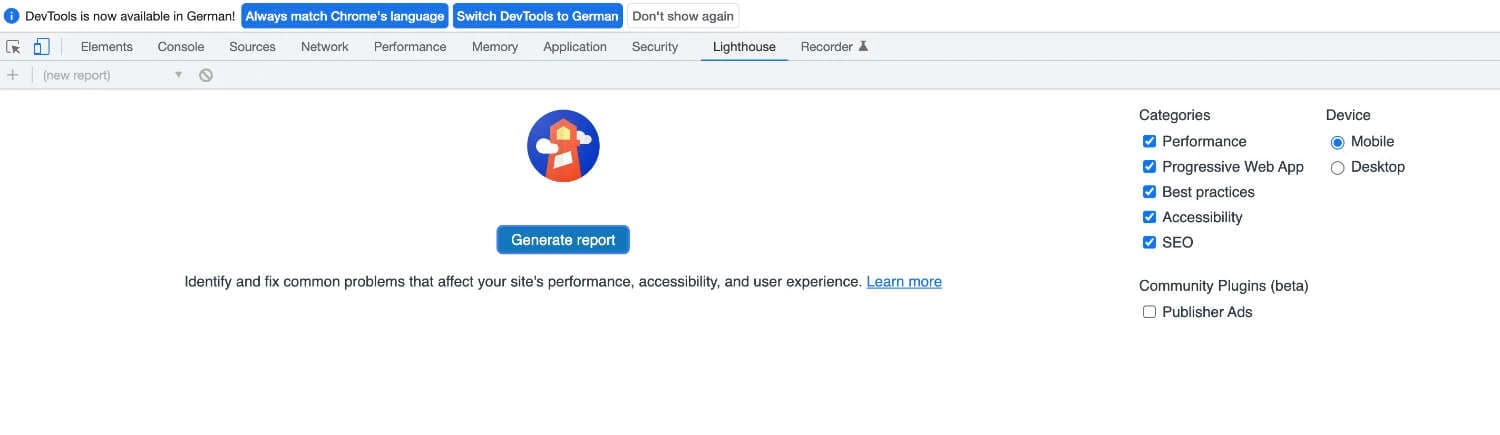Screen dimensions: 1500x435
Task: Select the Desktop device radio button
Action: pyautogui.click(x=1337, y=168)
